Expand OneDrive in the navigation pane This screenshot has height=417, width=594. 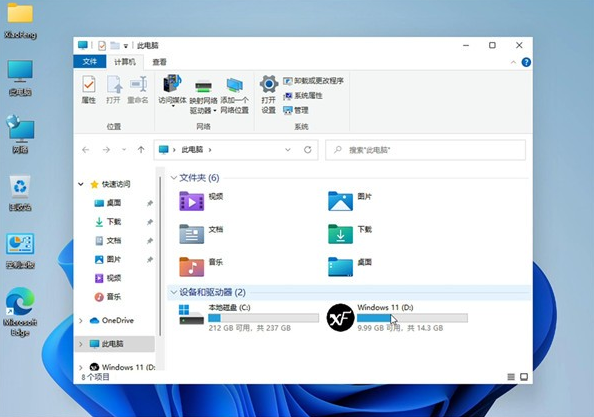(x=81, y=320)
